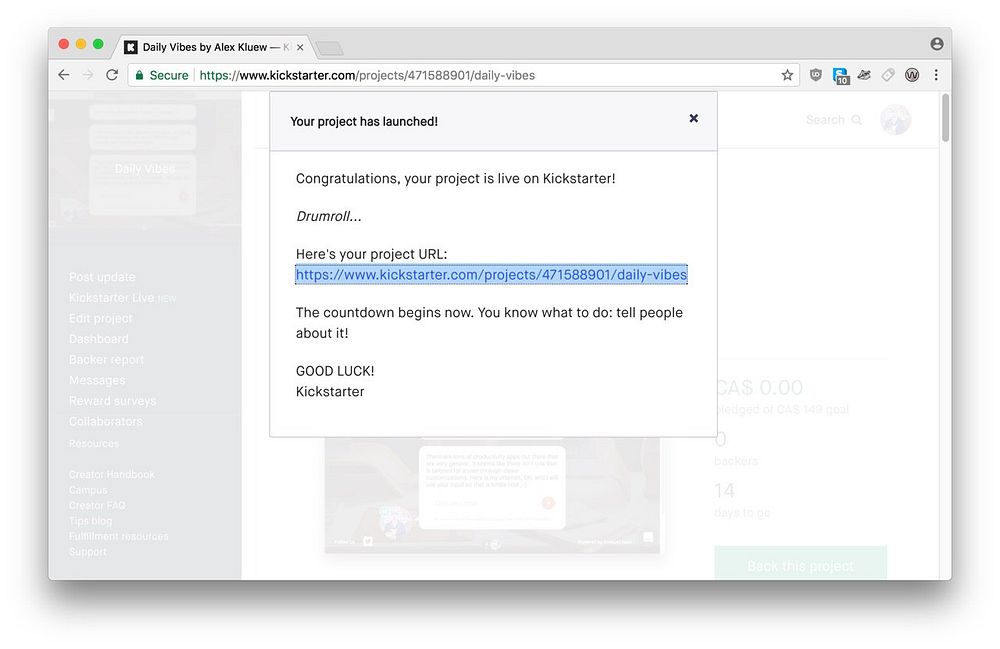
Task: Click 'Your project has launched!' dialog title
Action: pyautogui.click(x=364, y=122)
